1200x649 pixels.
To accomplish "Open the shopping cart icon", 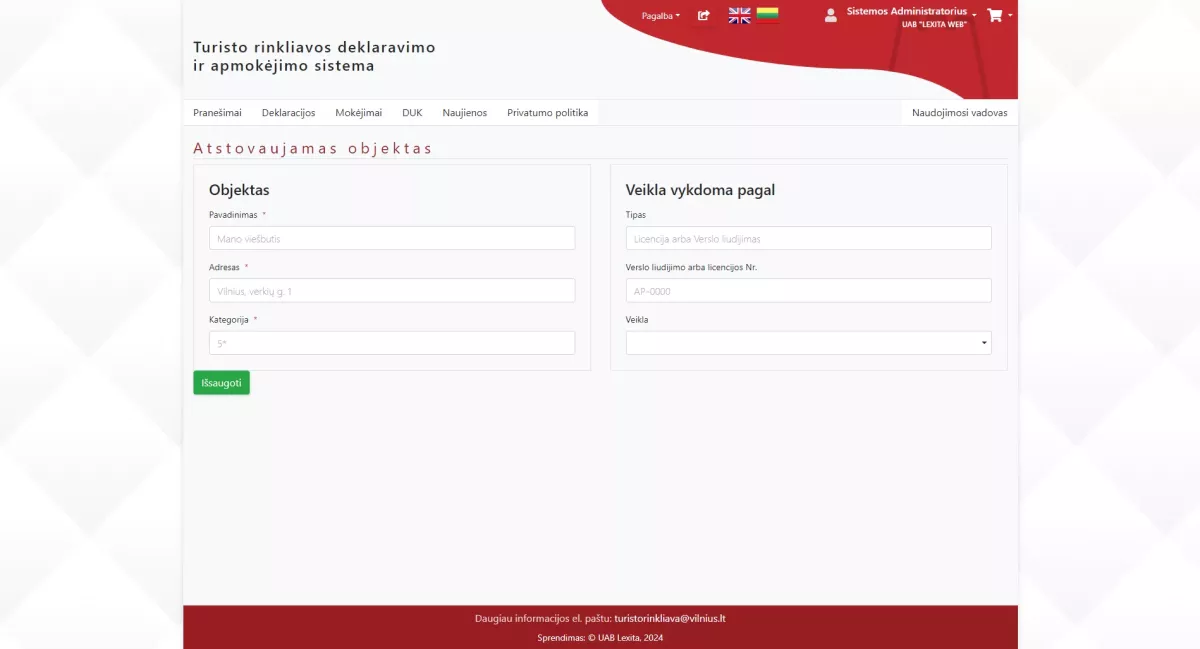I will point(994,15).
